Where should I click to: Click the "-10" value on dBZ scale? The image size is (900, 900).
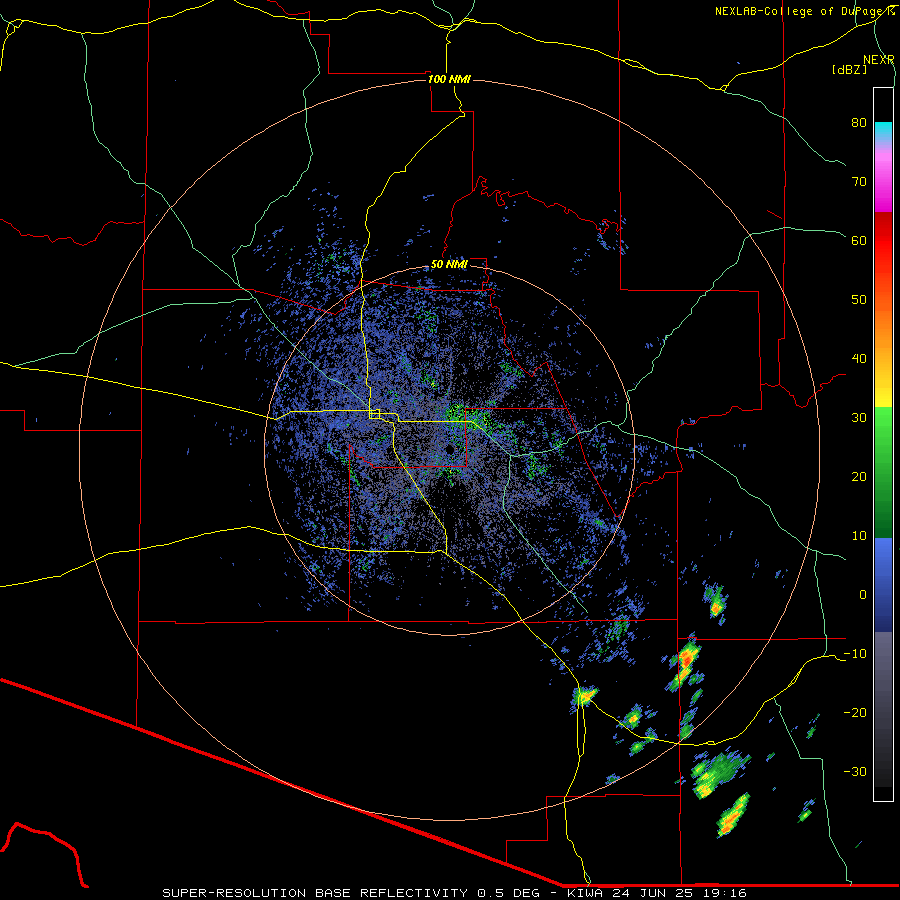point(855,654)
